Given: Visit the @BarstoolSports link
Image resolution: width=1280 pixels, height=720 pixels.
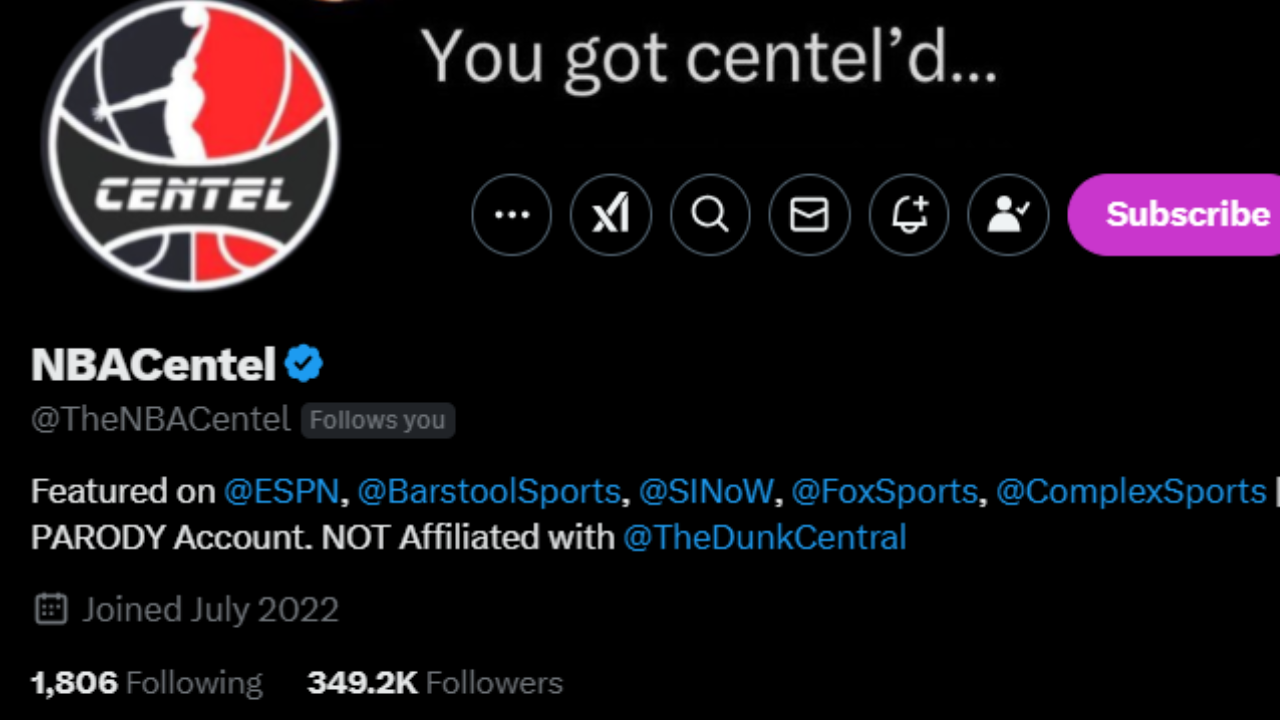Looking at the screenshot, I should pos(489,491).
